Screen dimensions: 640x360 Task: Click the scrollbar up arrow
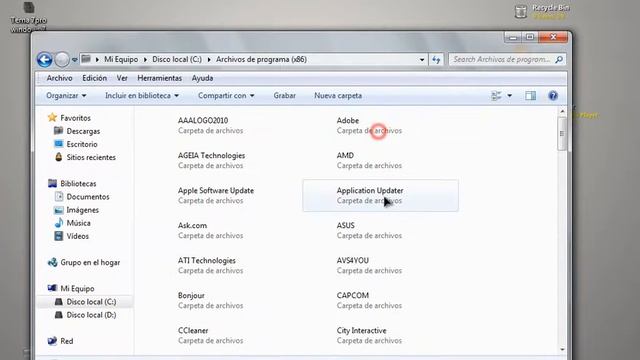[562, 111]
